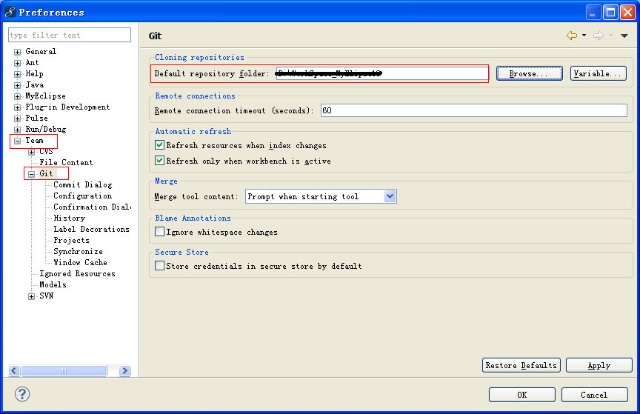Click the type filter text field

[x=69, y=35]
